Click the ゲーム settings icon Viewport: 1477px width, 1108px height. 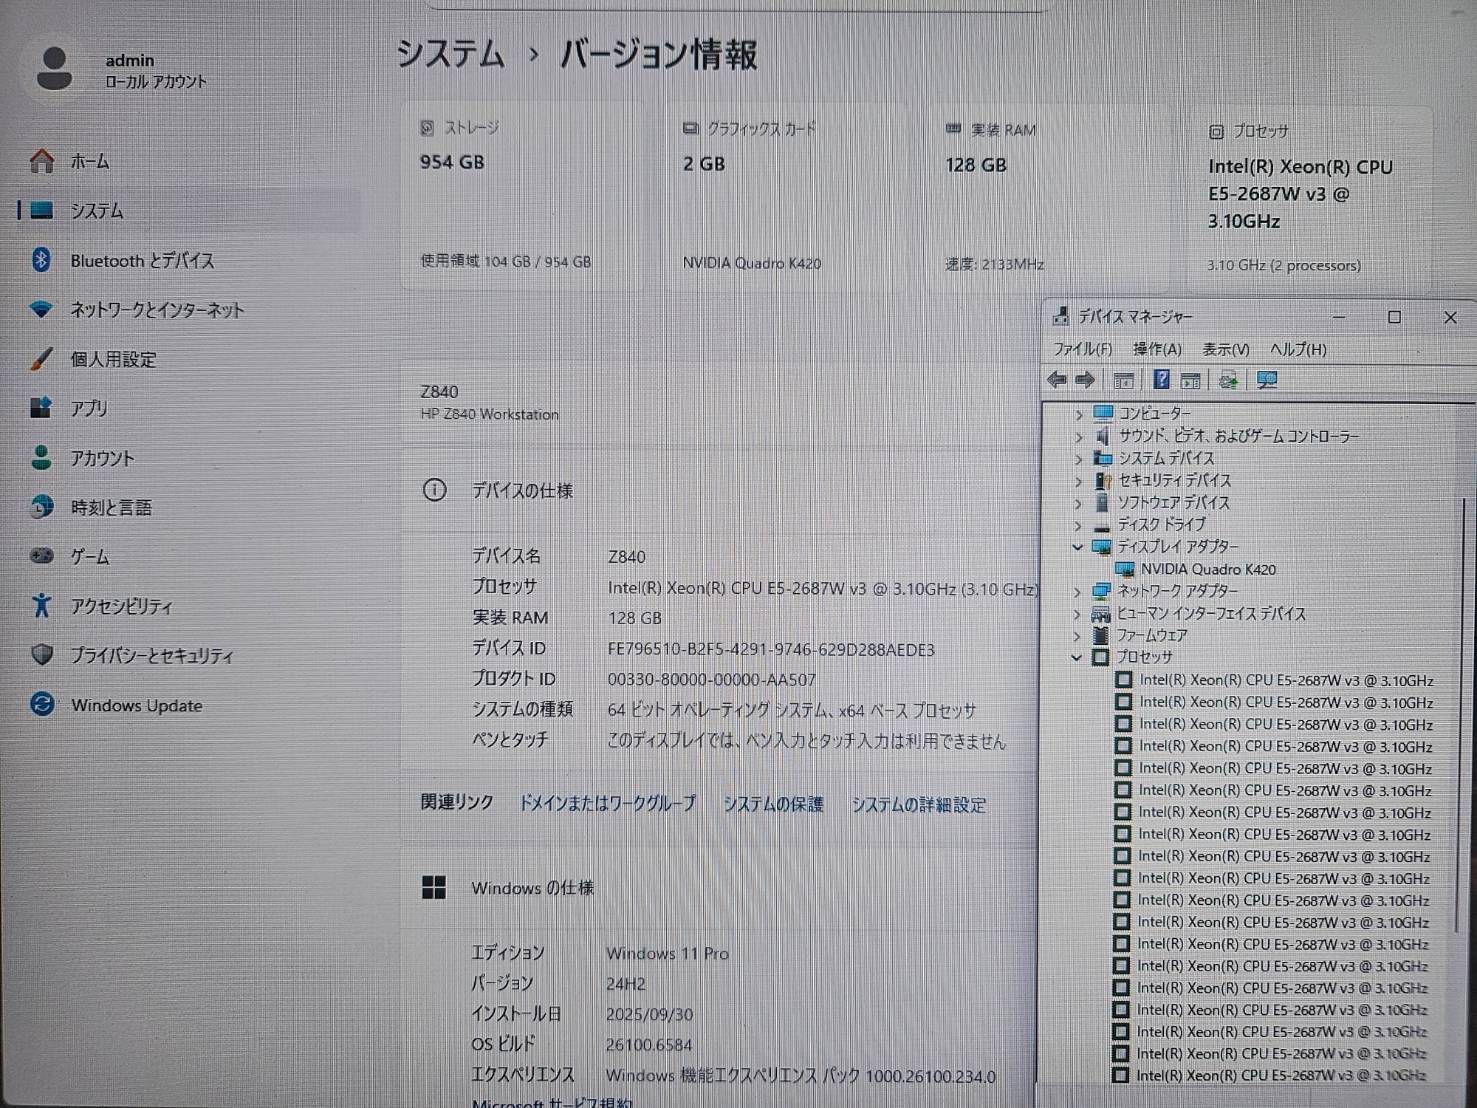tap(41, 556)
